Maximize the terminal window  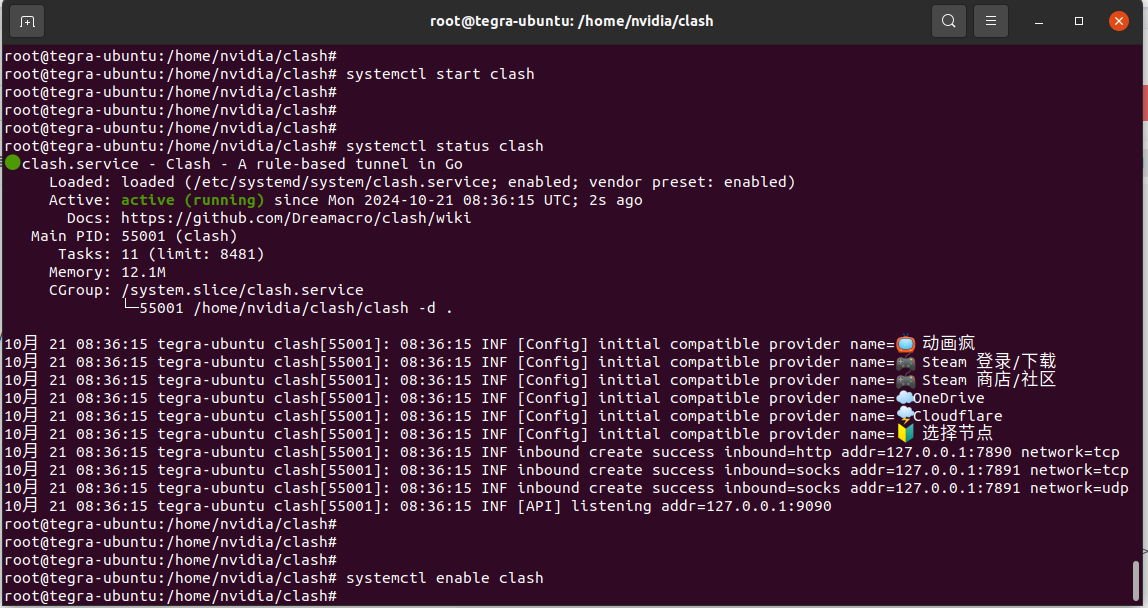click(x=1079, y=21)
